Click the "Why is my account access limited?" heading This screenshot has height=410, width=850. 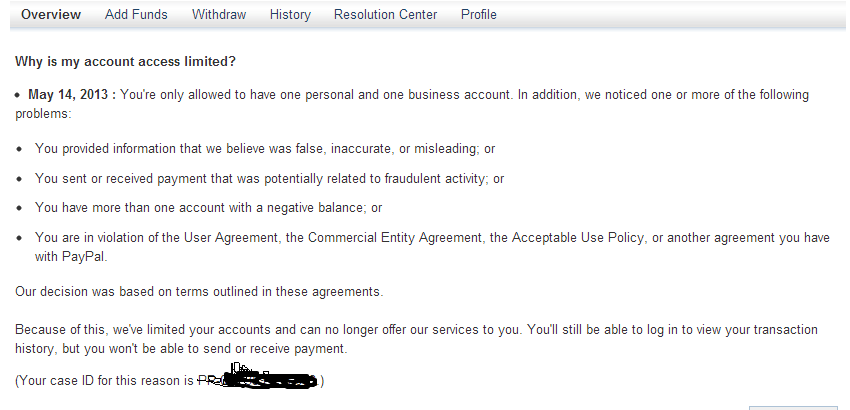125,61
